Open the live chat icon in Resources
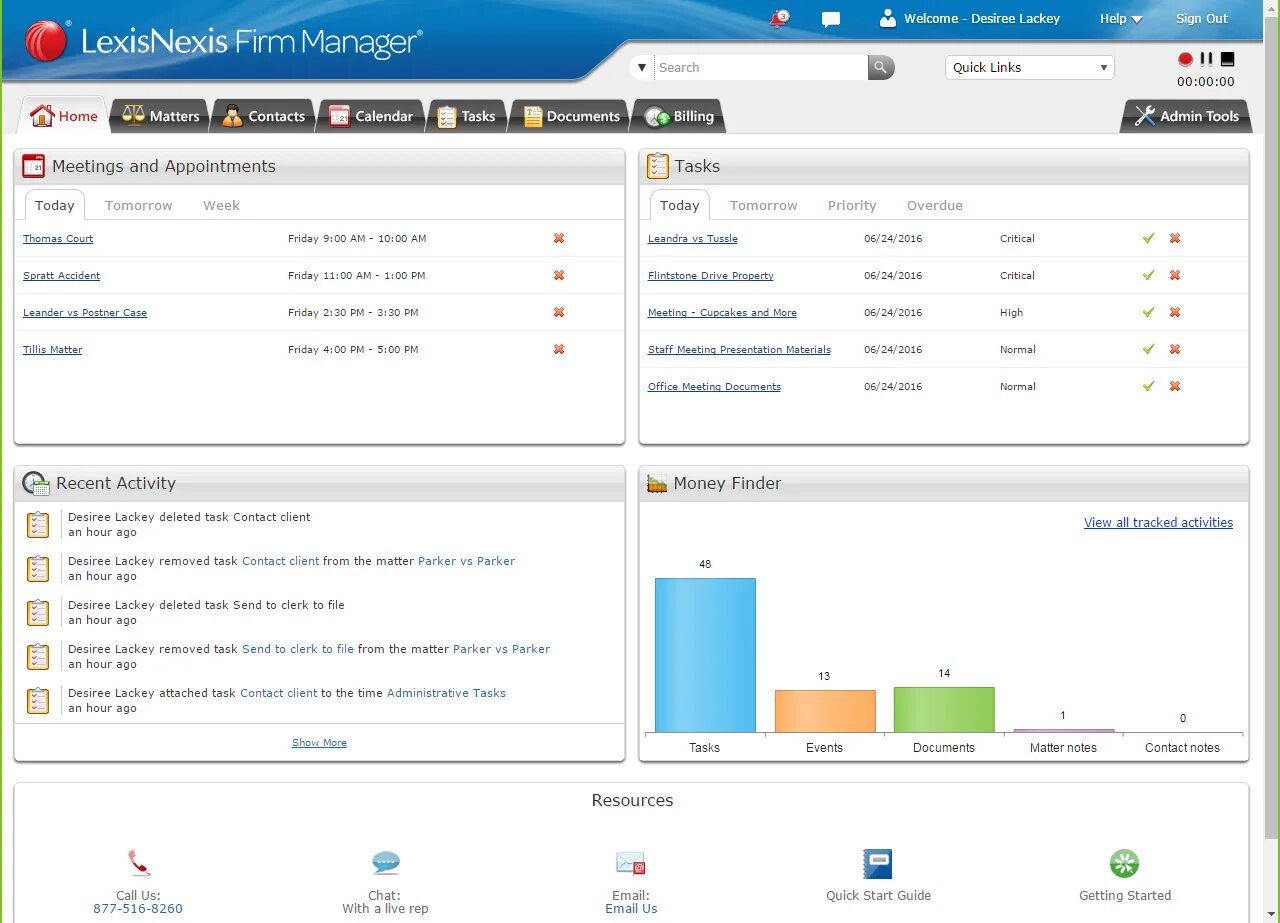Screen dimensions: 1280x923 [385, 863]
